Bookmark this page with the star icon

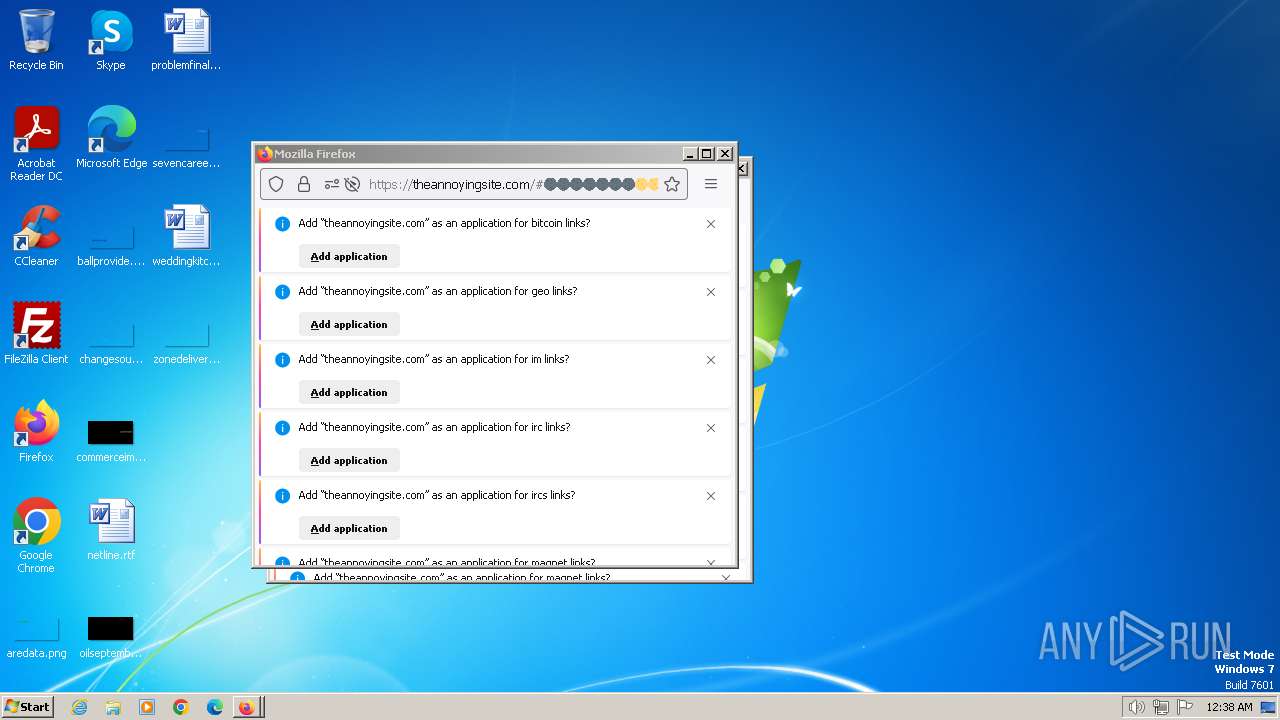[672, 184]
